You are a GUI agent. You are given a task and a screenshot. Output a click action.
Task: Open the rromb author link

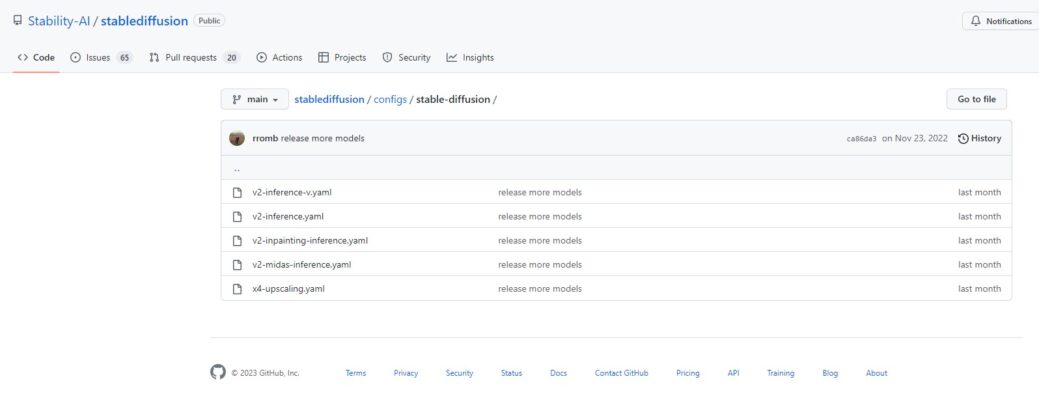[265, 138]
